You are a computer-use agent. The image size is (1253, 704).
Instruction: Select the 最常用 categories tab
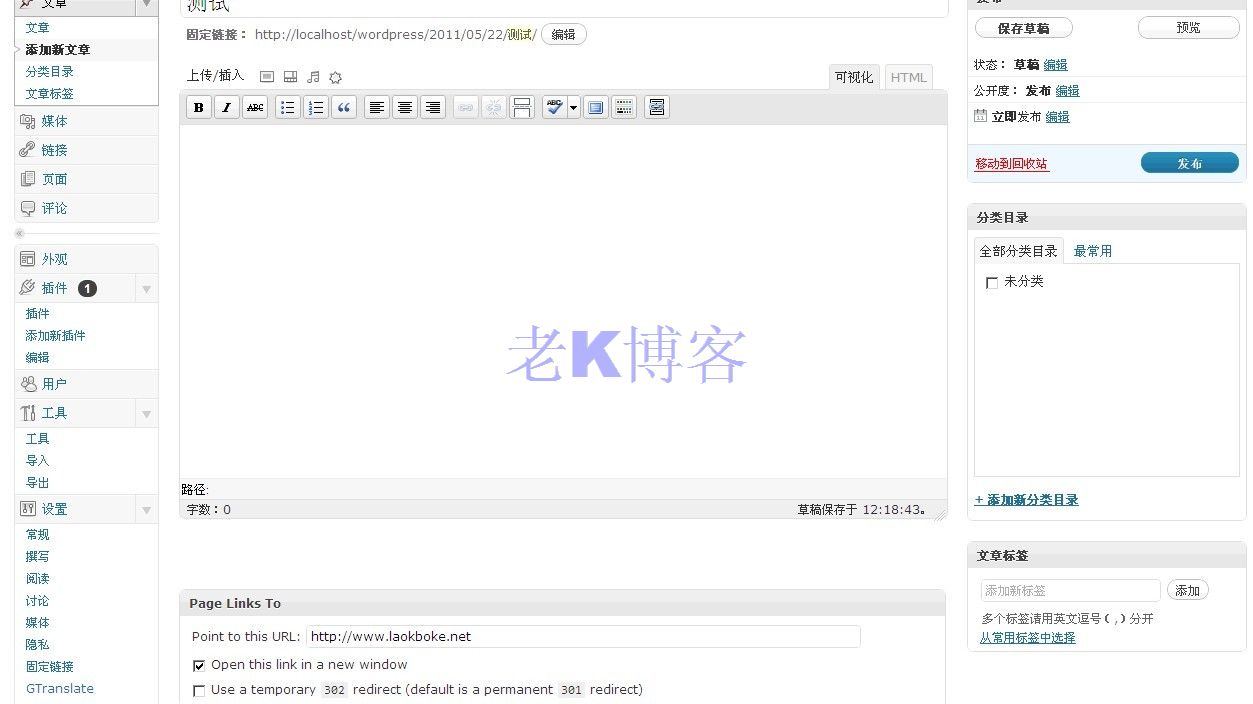[x=1092, y=251]
